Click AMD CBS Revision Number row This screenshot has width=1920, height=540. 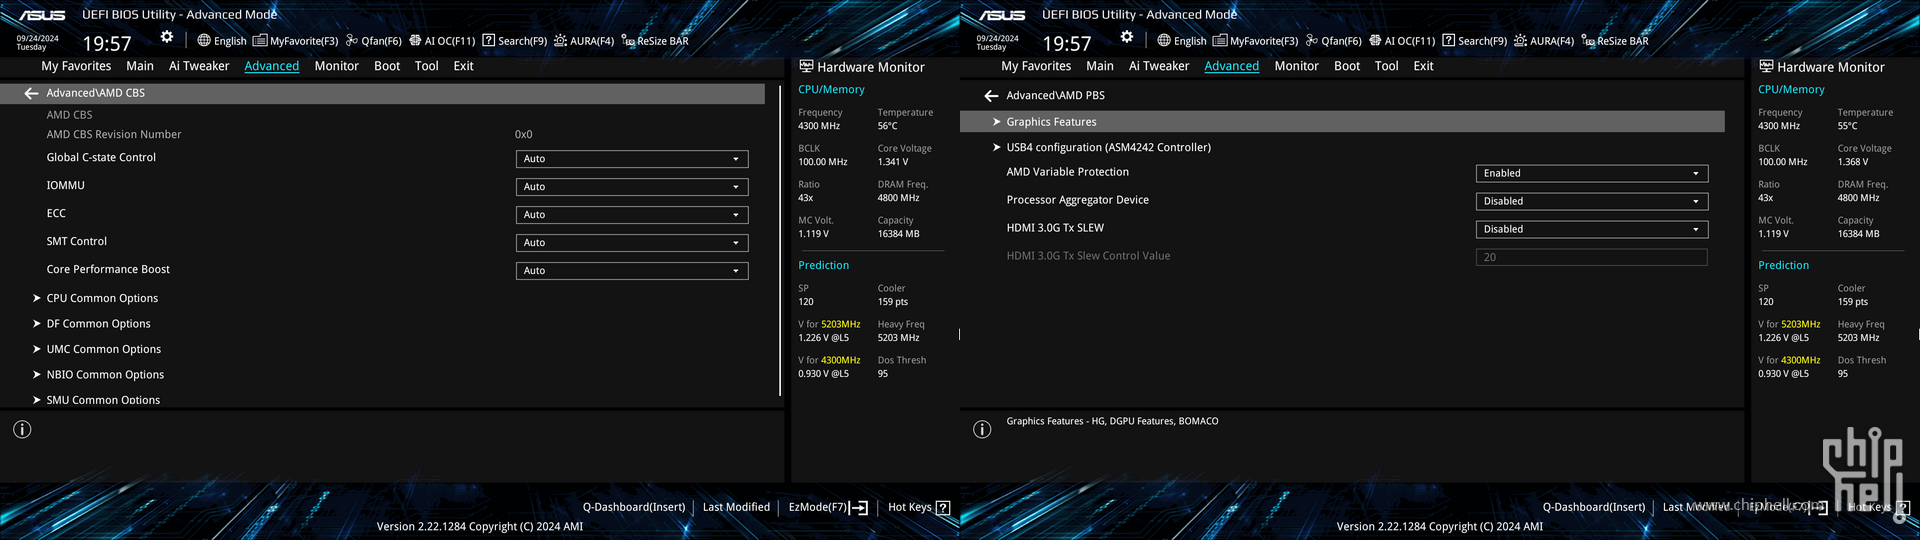(x=382, y=134)
